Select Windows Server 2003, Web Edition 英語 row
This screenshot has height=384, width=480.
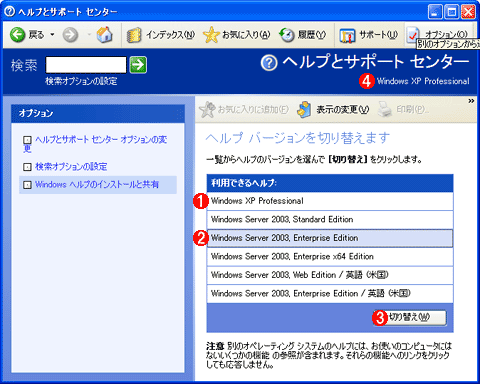click(x=330, y=275)
